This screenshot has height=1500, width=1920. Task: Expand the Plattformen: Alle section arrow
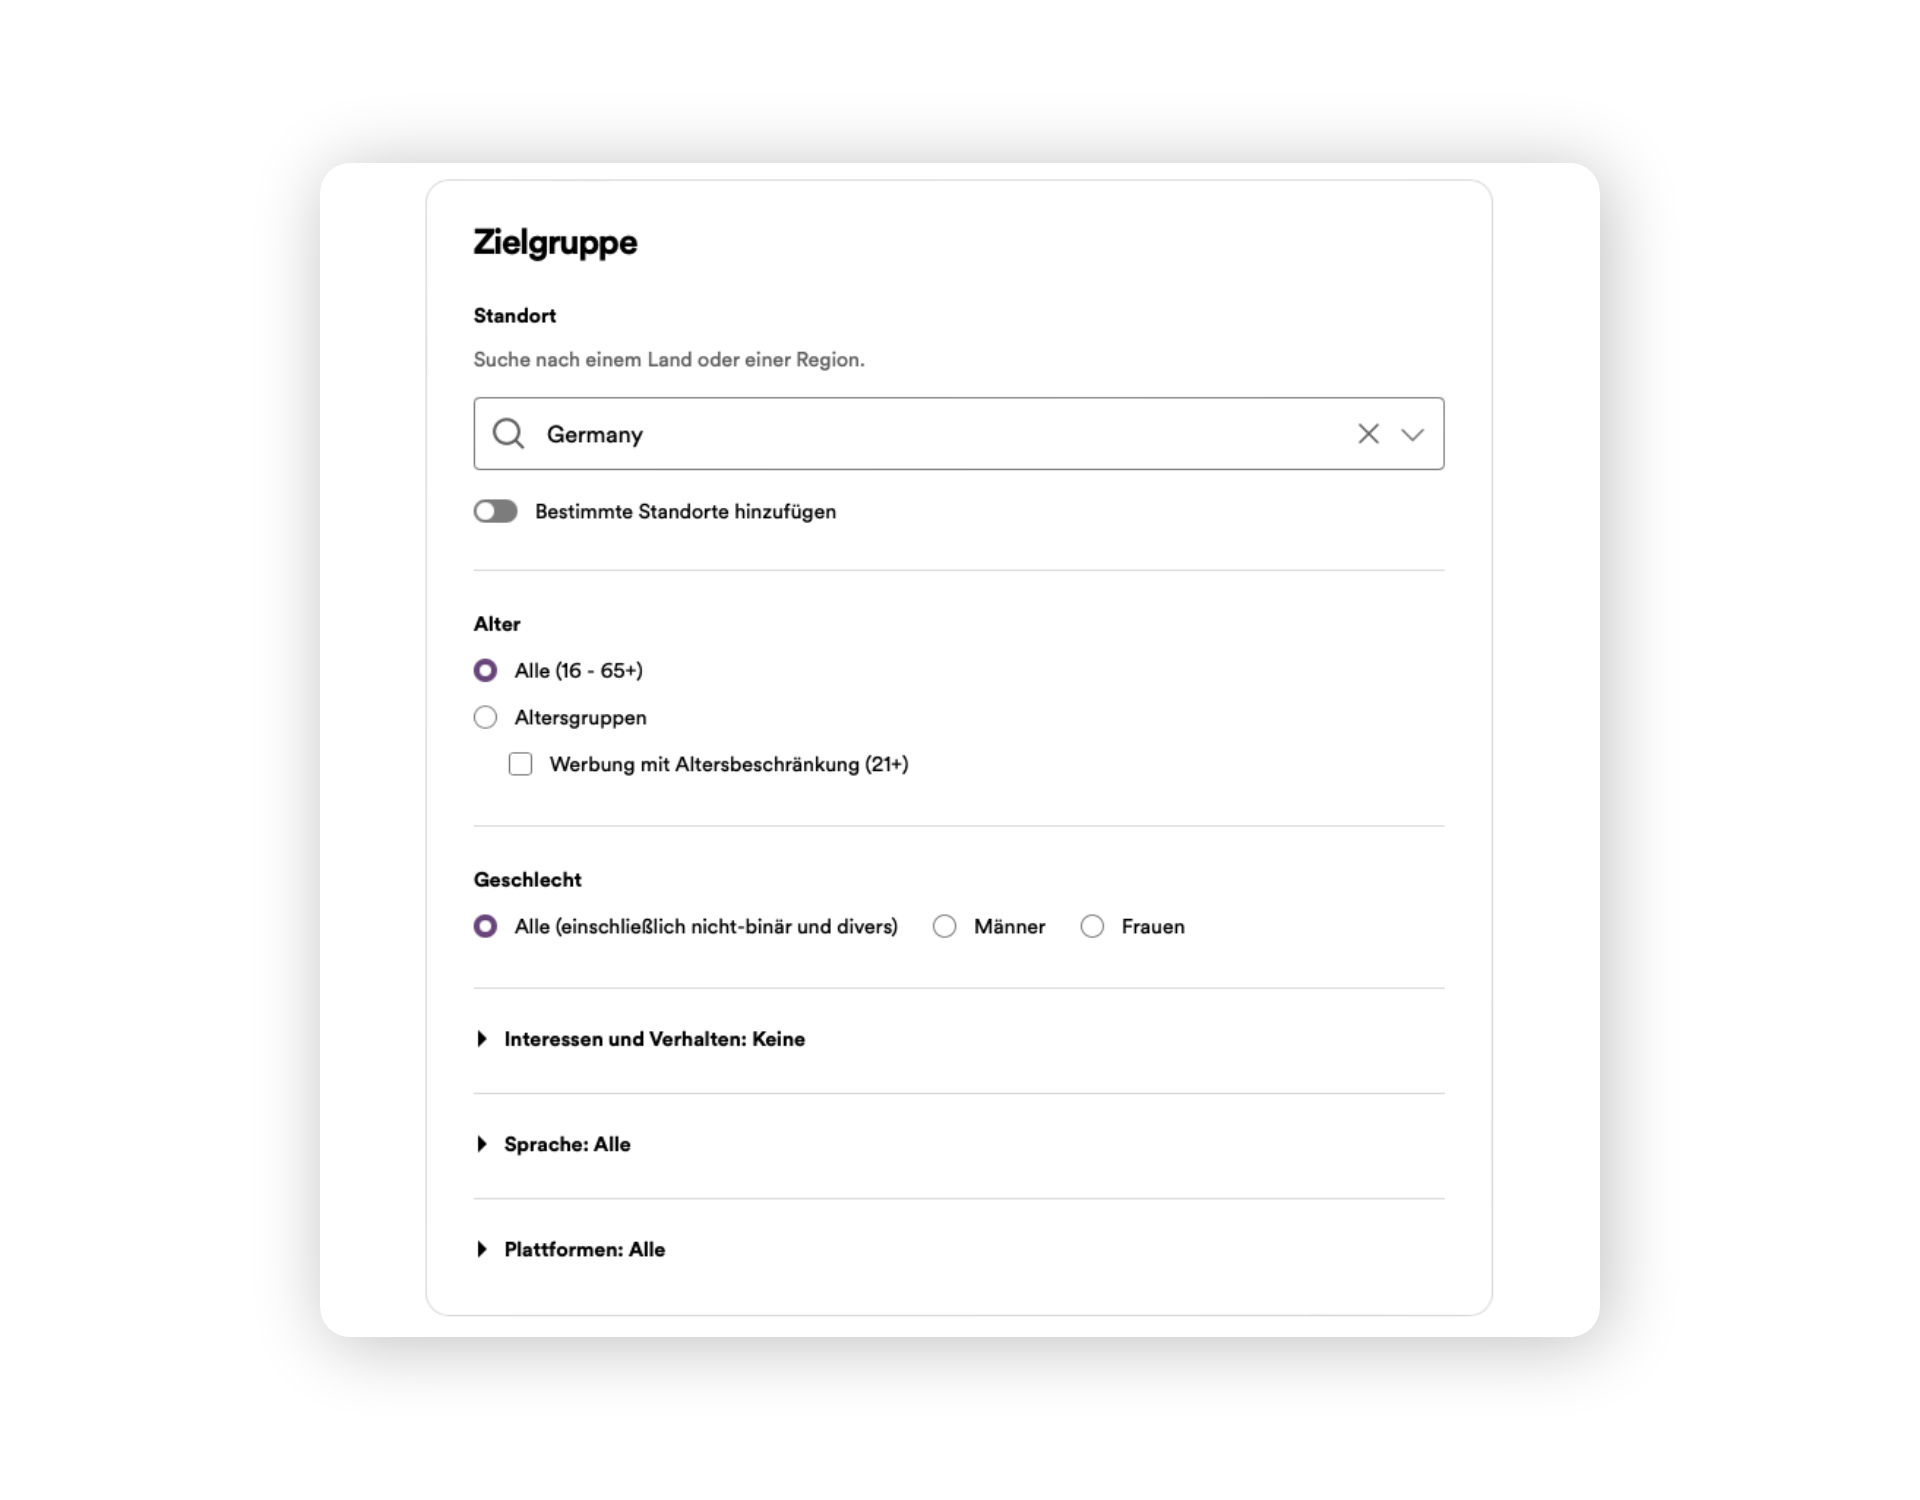click(x=482, y=1249)
